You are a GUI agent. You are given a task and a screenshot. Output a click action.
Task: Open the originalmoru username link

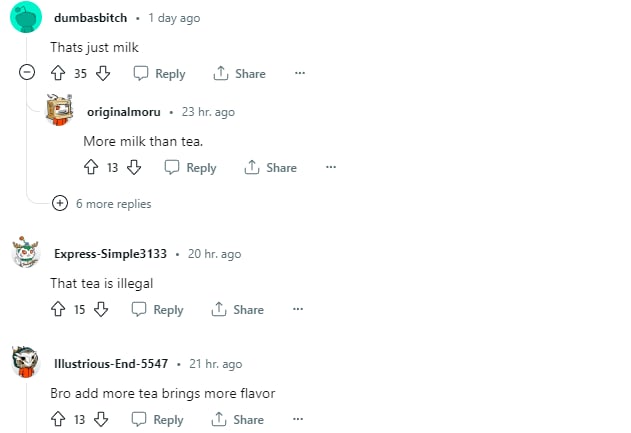[x=124, y=112]
